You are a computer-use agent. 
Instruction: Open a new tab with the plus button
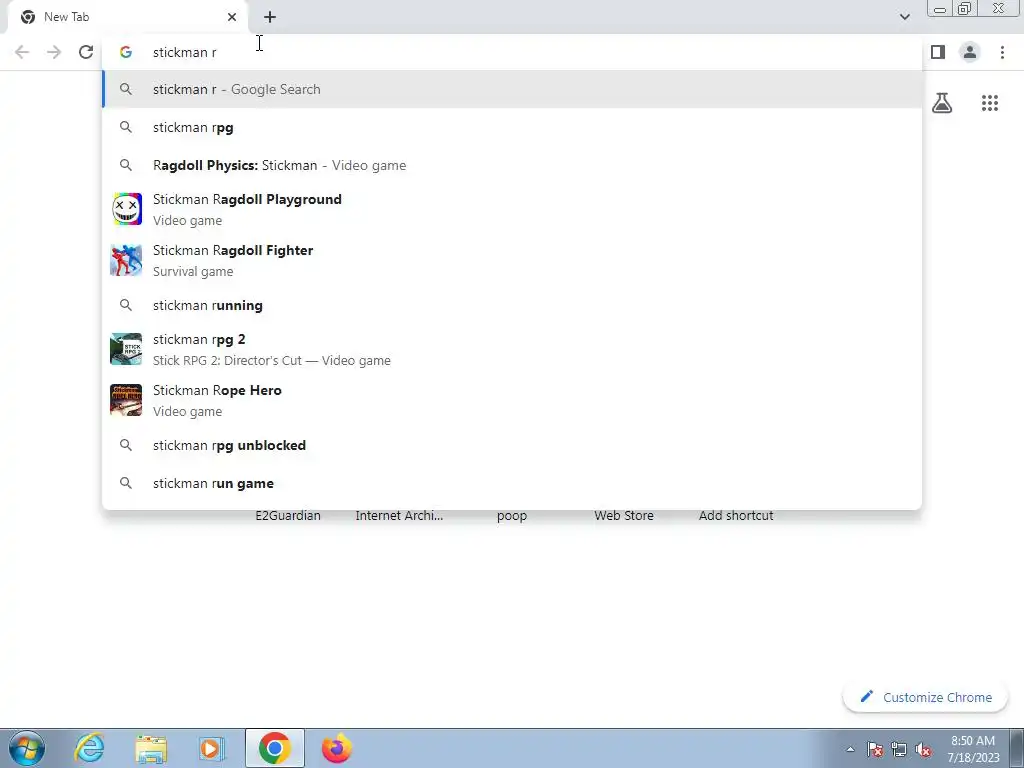click(x=270, y=17)
